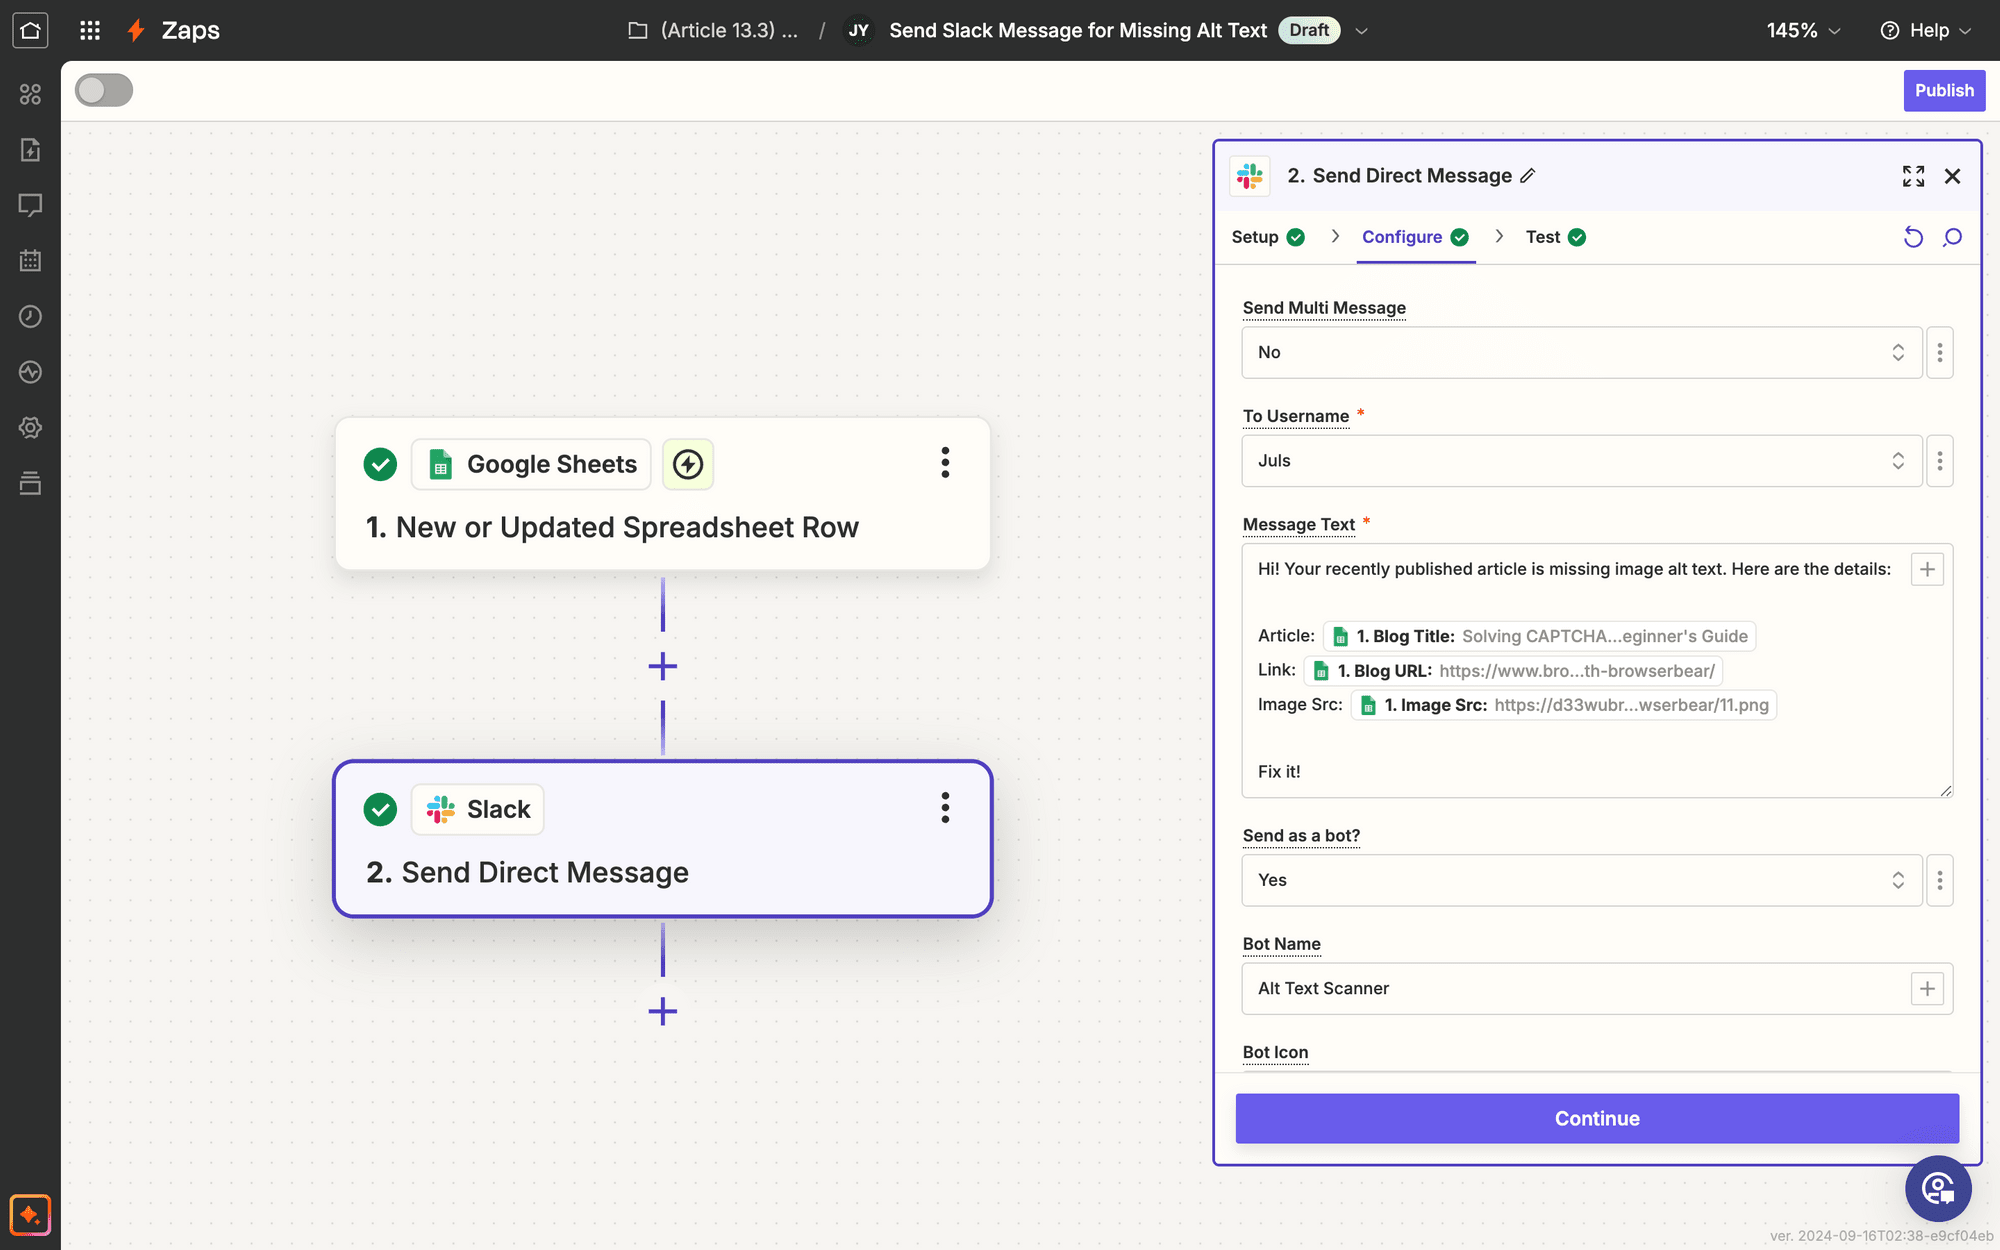Expand the To Username dropdown stepper

click(1898, 461)
